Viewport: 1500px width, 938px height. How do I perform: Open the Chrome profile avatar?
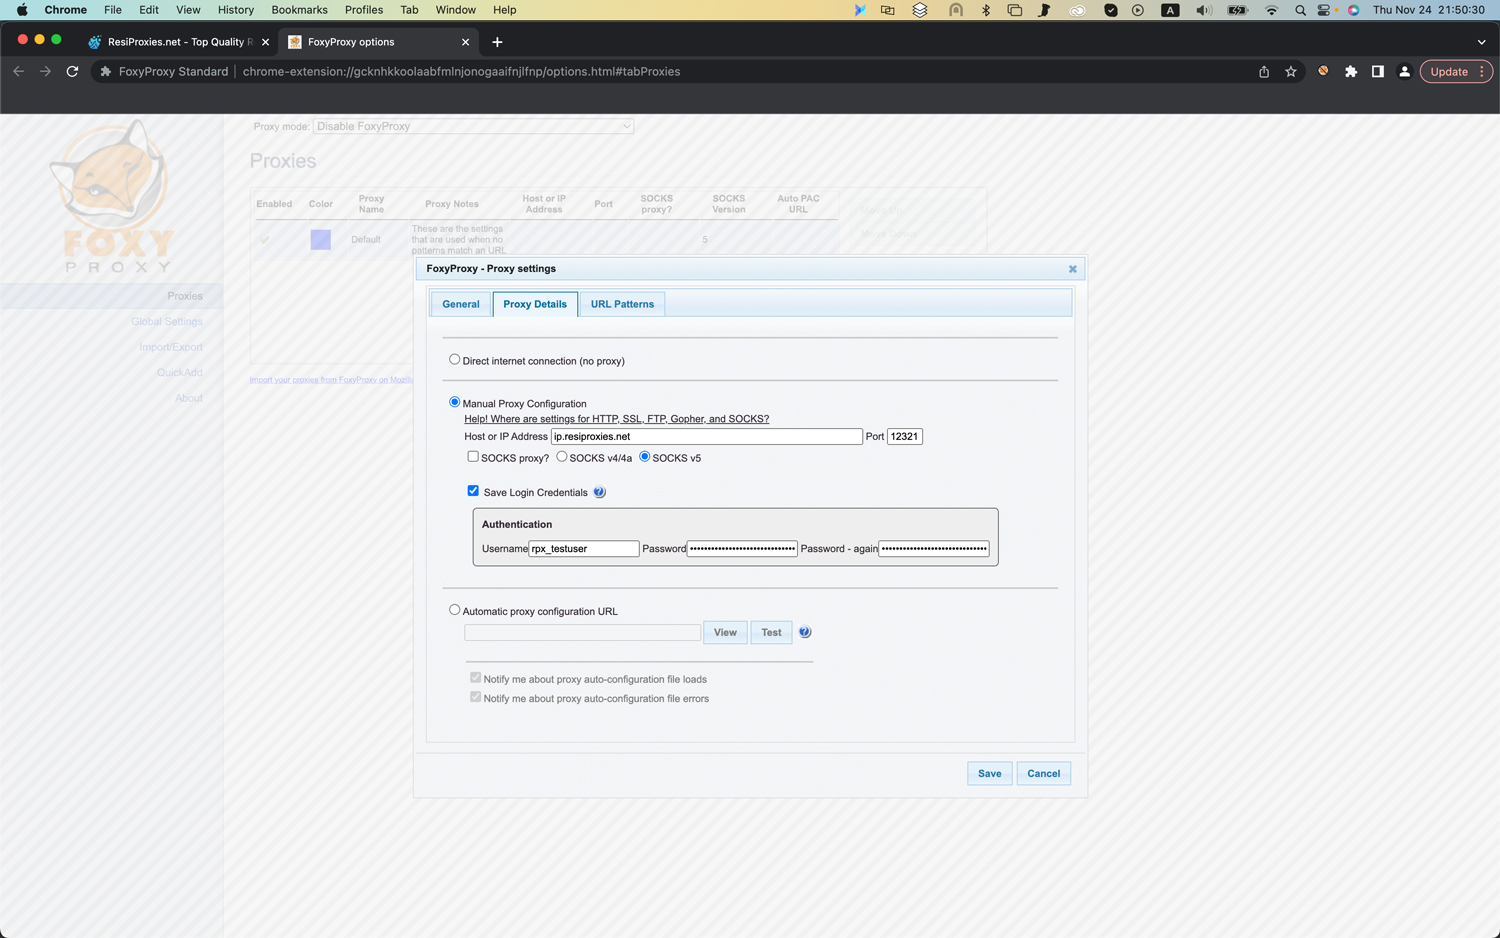coord(1404,71)
